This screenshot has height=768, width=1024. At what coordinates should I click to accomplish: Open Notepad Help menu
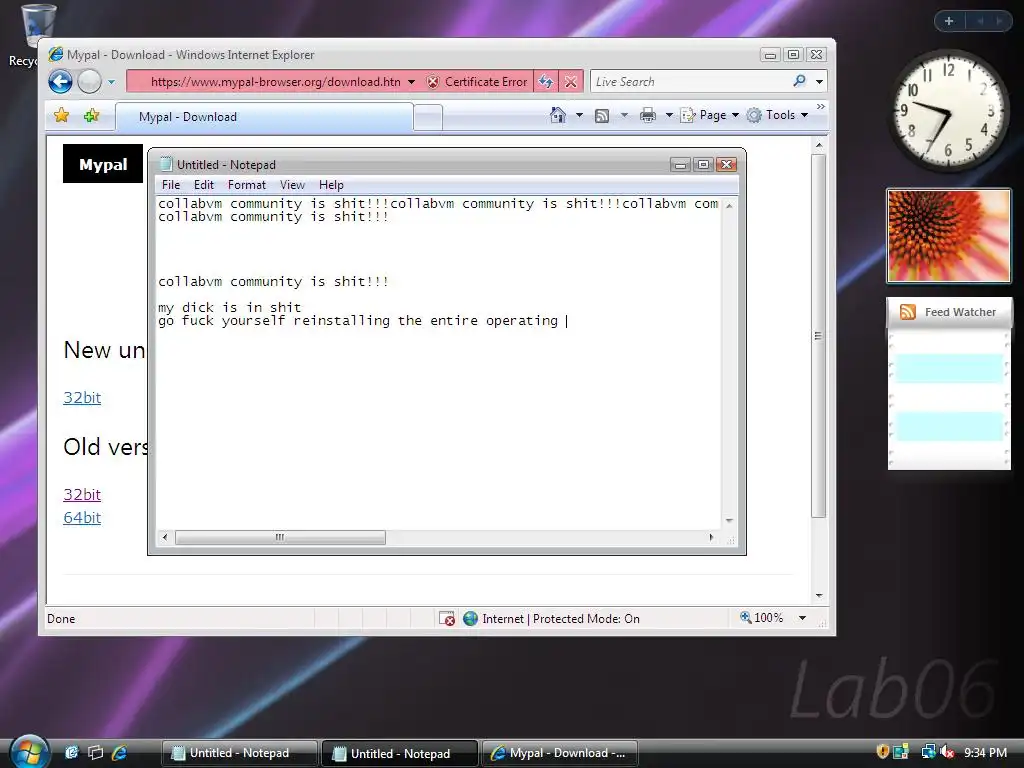point(331,185)
